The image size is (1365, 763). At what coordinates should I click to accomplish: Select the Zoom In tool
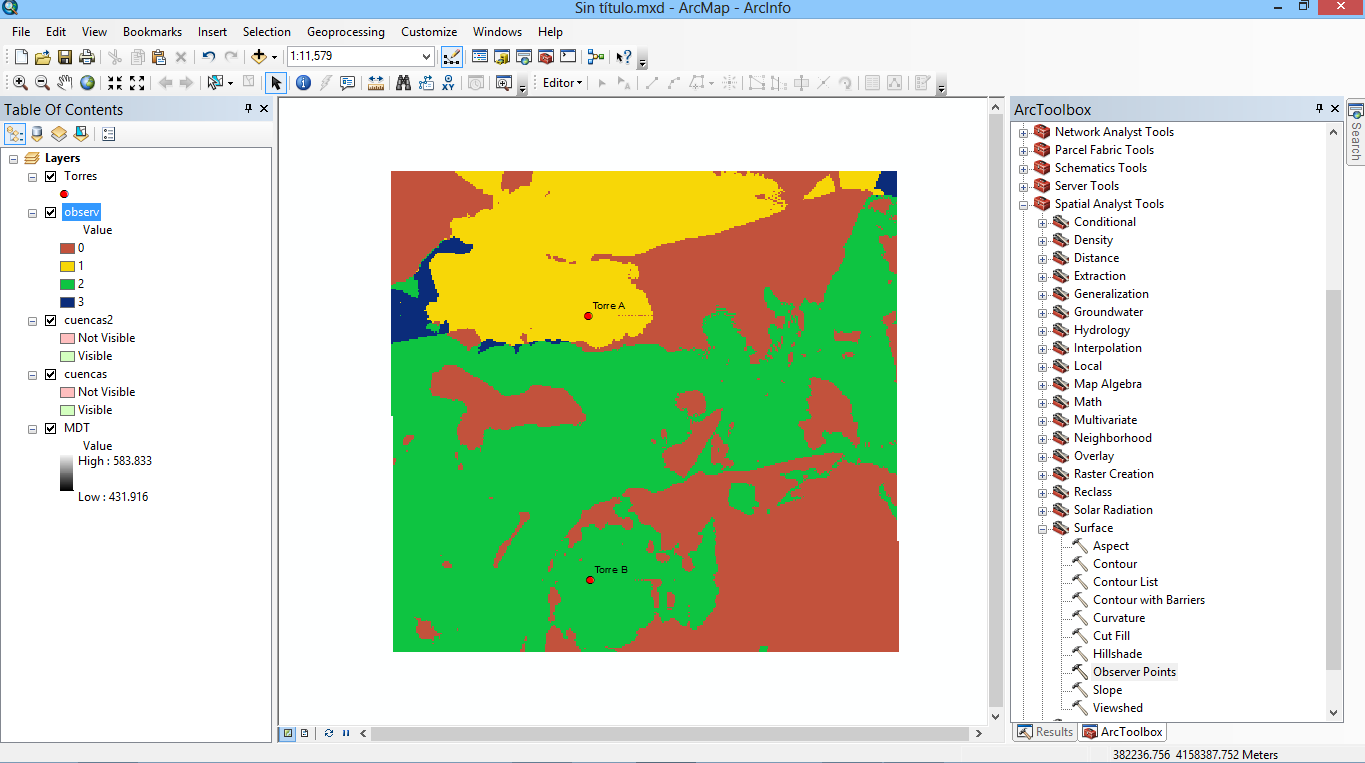(x=20, y=83)
